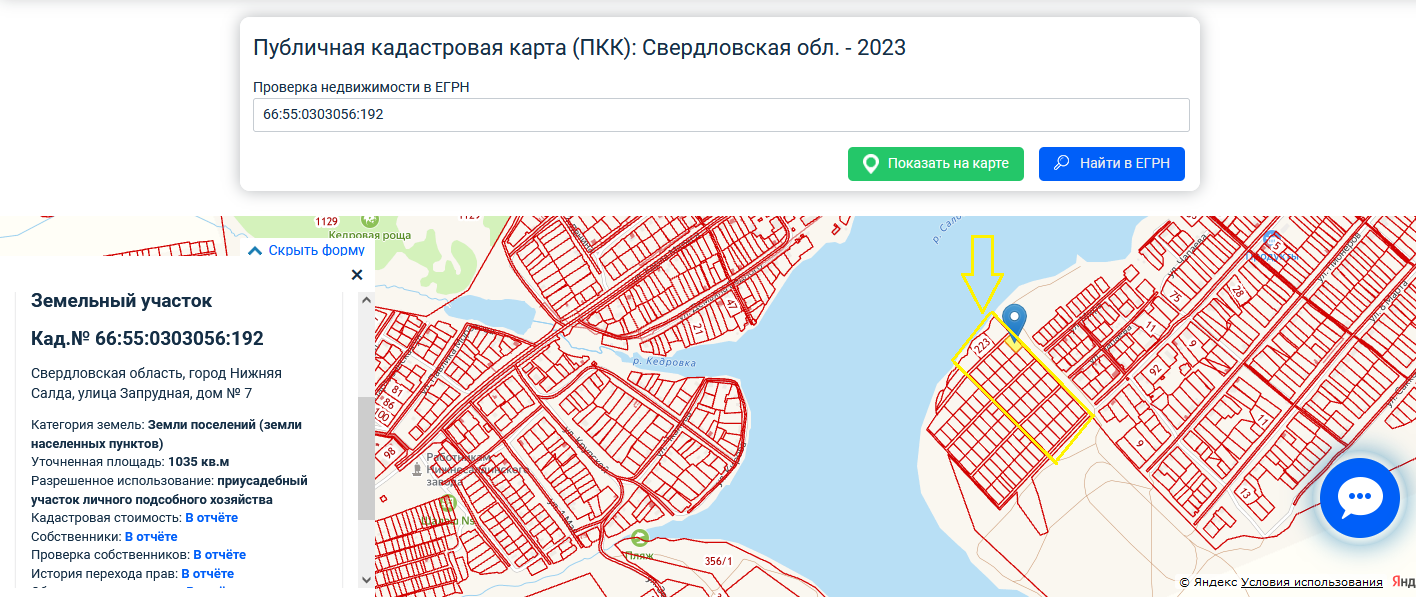Close the parcel info panel with X
1416x597 pixels.
click(357, 274)
